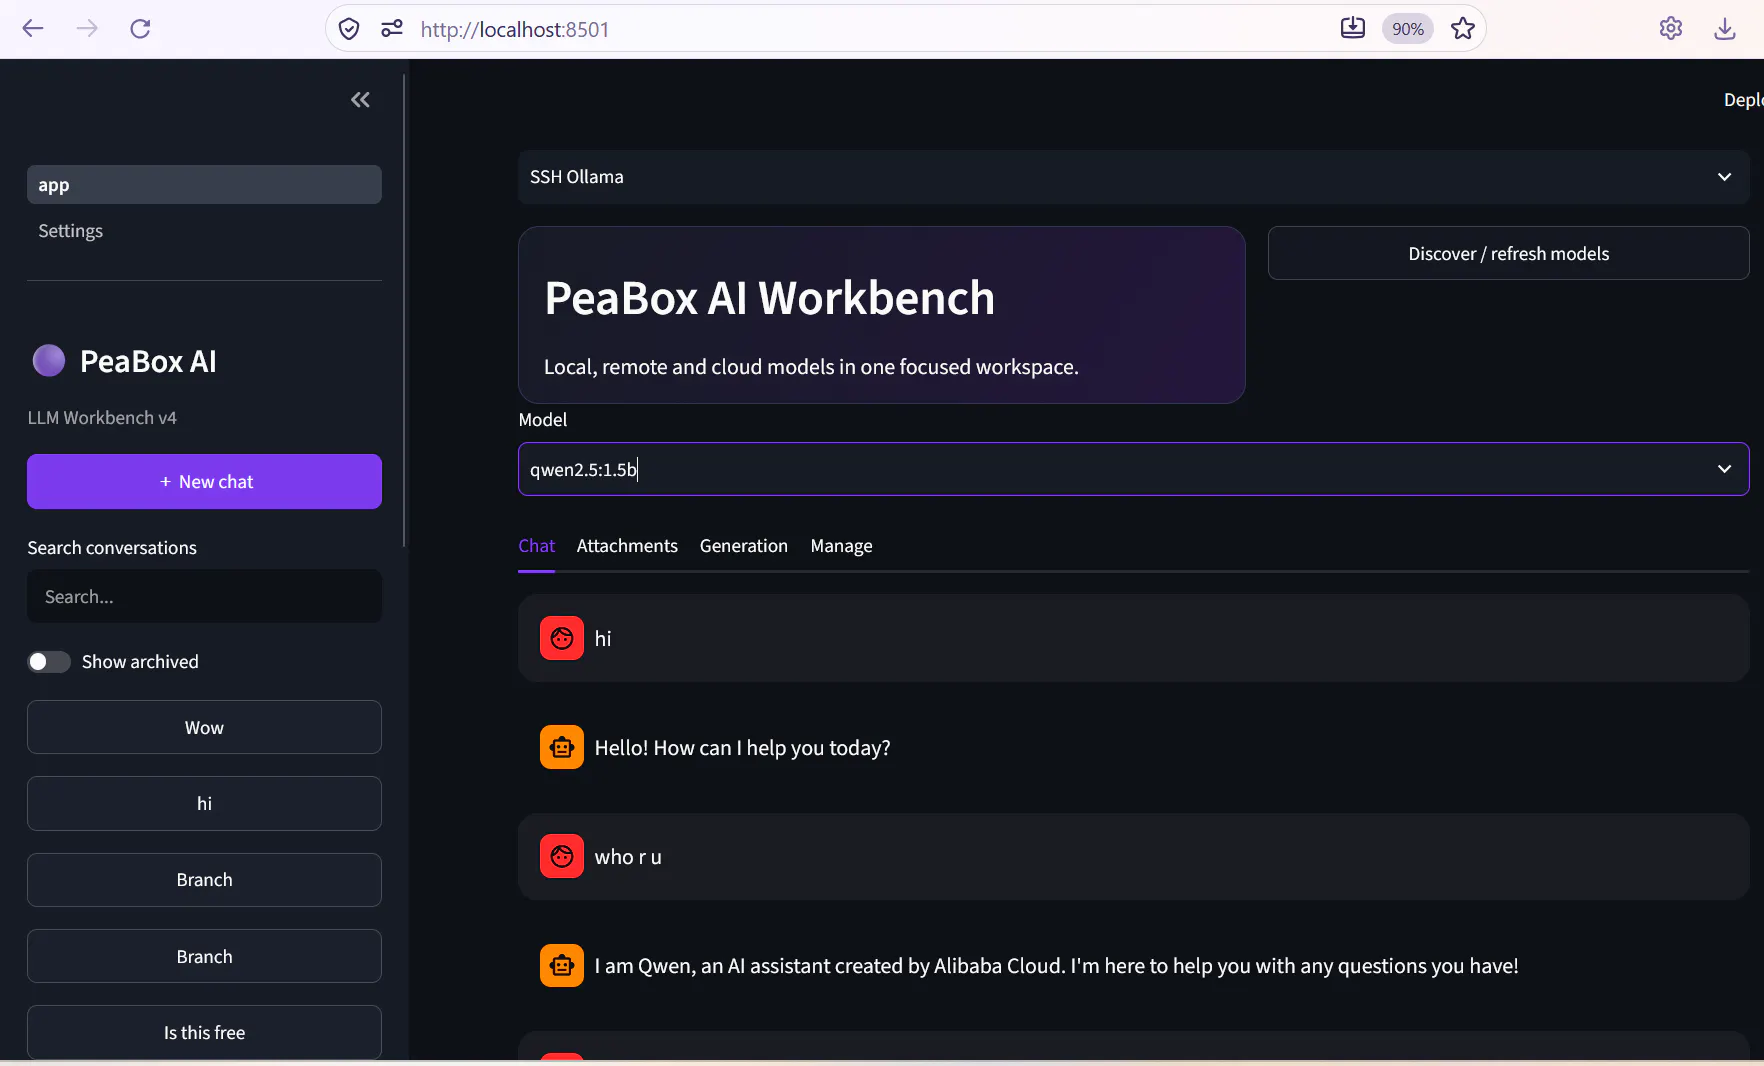Open the Generation tab
The image size is (1764, 1066).
point(744,546)
